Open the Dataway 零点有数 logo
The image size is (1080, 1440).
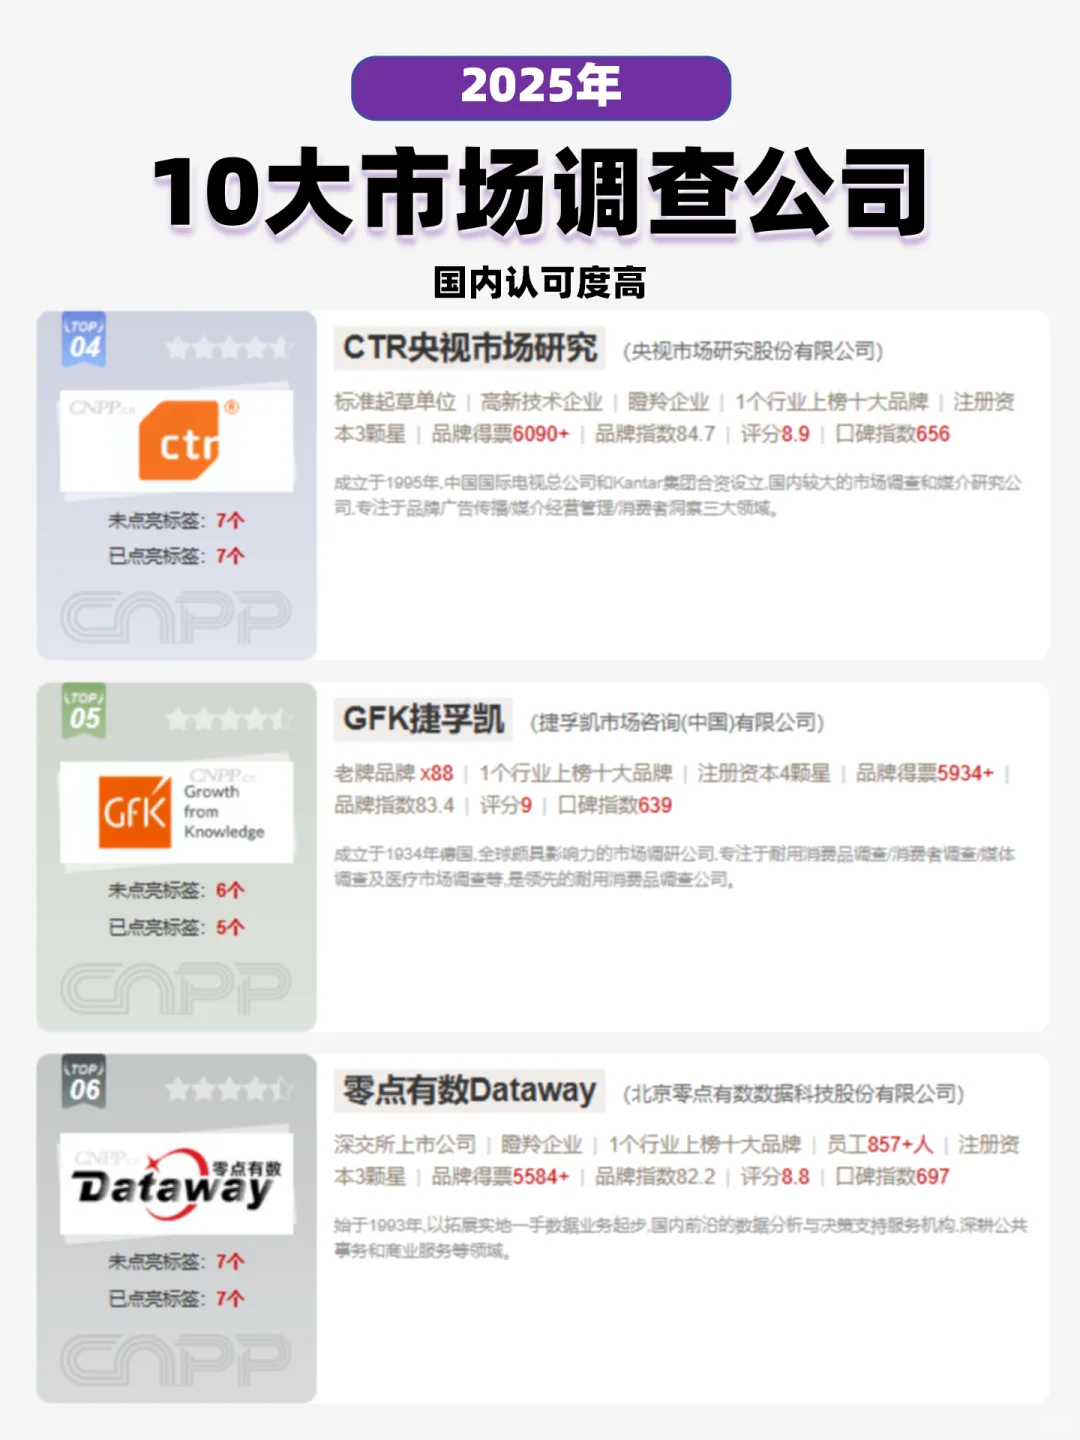click(x=177, y=1184)
